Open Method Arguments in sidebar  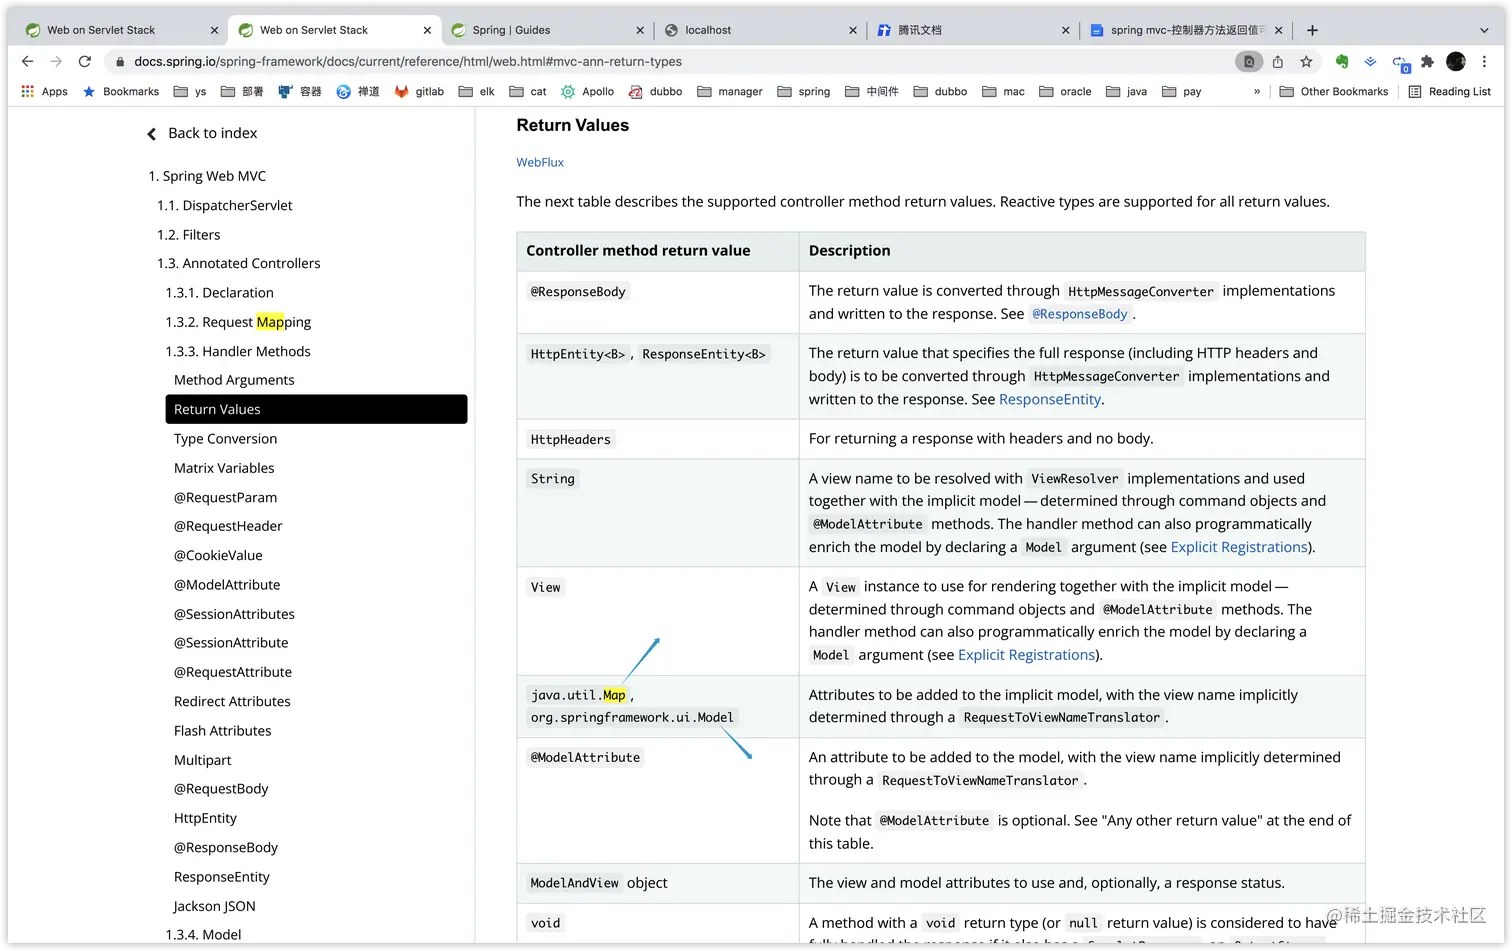coord(234,380)
